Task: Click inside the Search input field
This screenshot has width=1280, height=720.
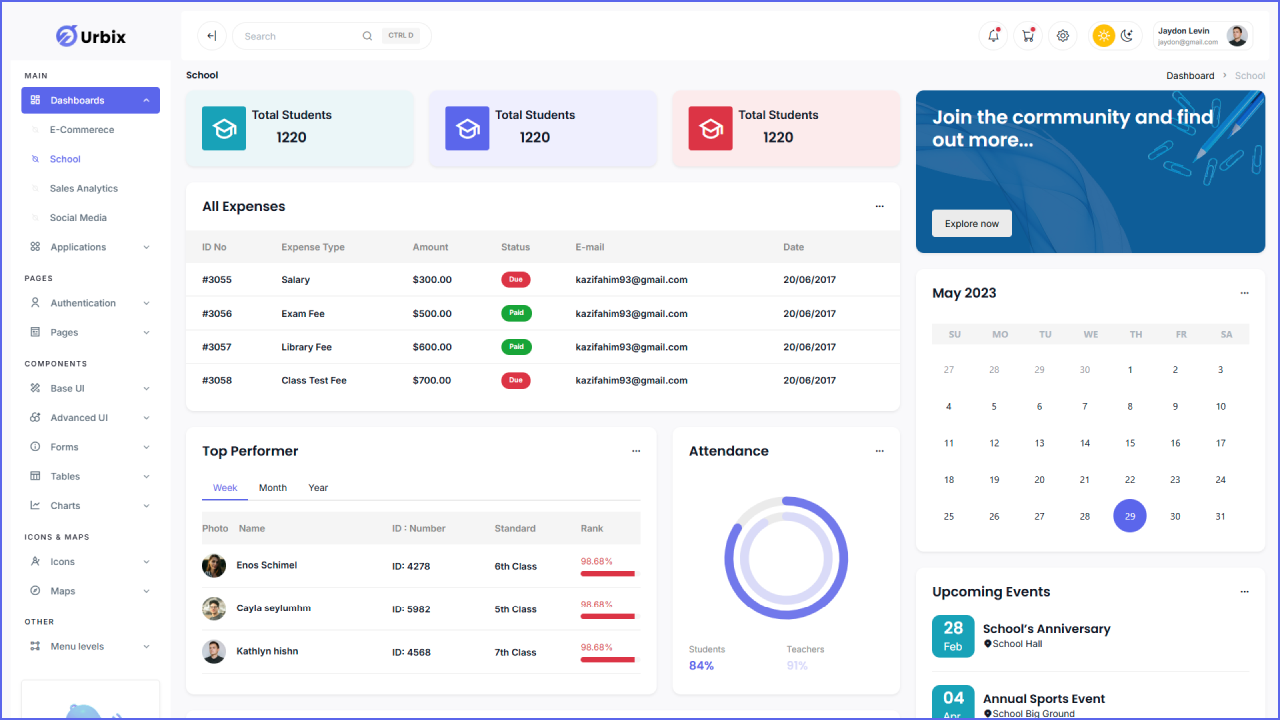Action: (300, 35)
